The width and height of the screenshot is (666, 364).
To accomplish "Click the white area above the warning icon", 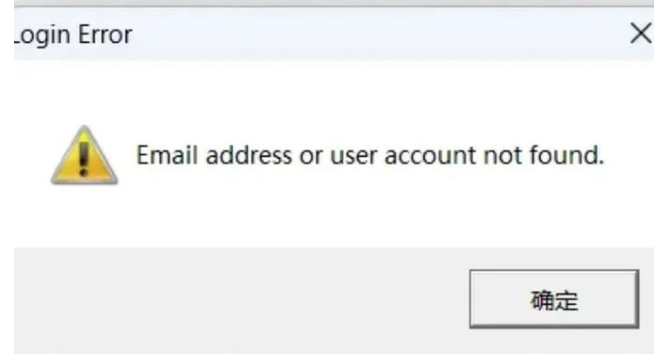I will (x=84, y=92).
